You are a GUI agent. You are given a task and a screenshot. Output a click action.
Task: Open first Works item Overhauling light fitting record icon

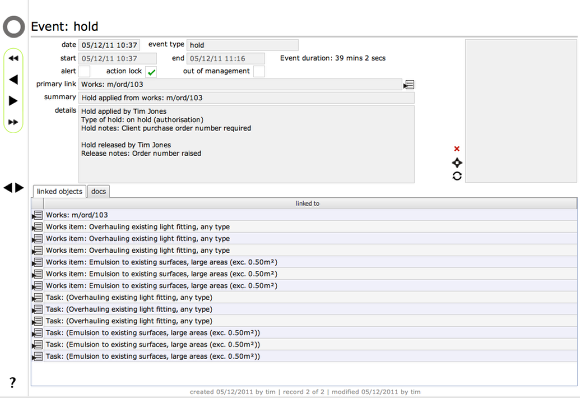click(x=37, y=227)
